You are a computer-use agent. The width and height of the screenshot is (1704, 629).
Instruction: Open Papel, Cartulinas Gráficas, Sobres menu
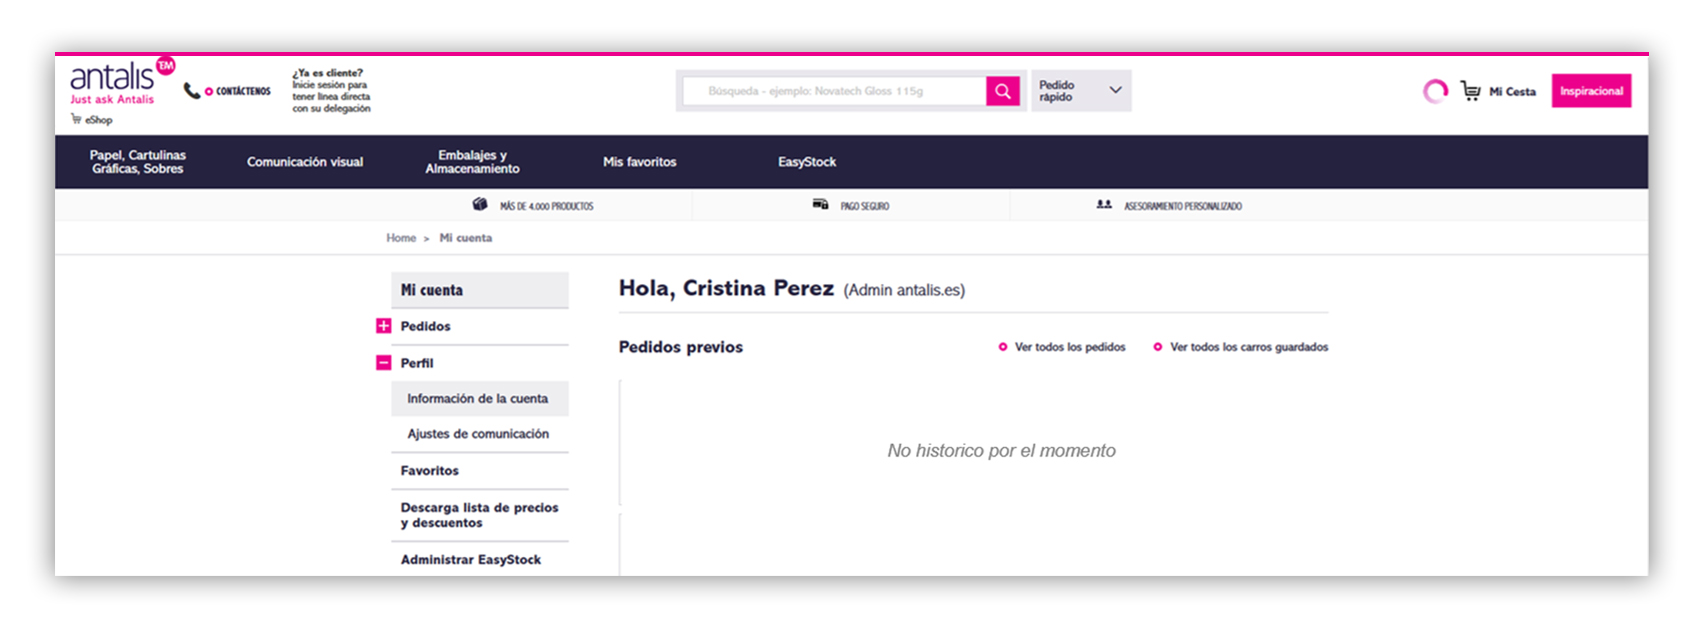point(138,162)
